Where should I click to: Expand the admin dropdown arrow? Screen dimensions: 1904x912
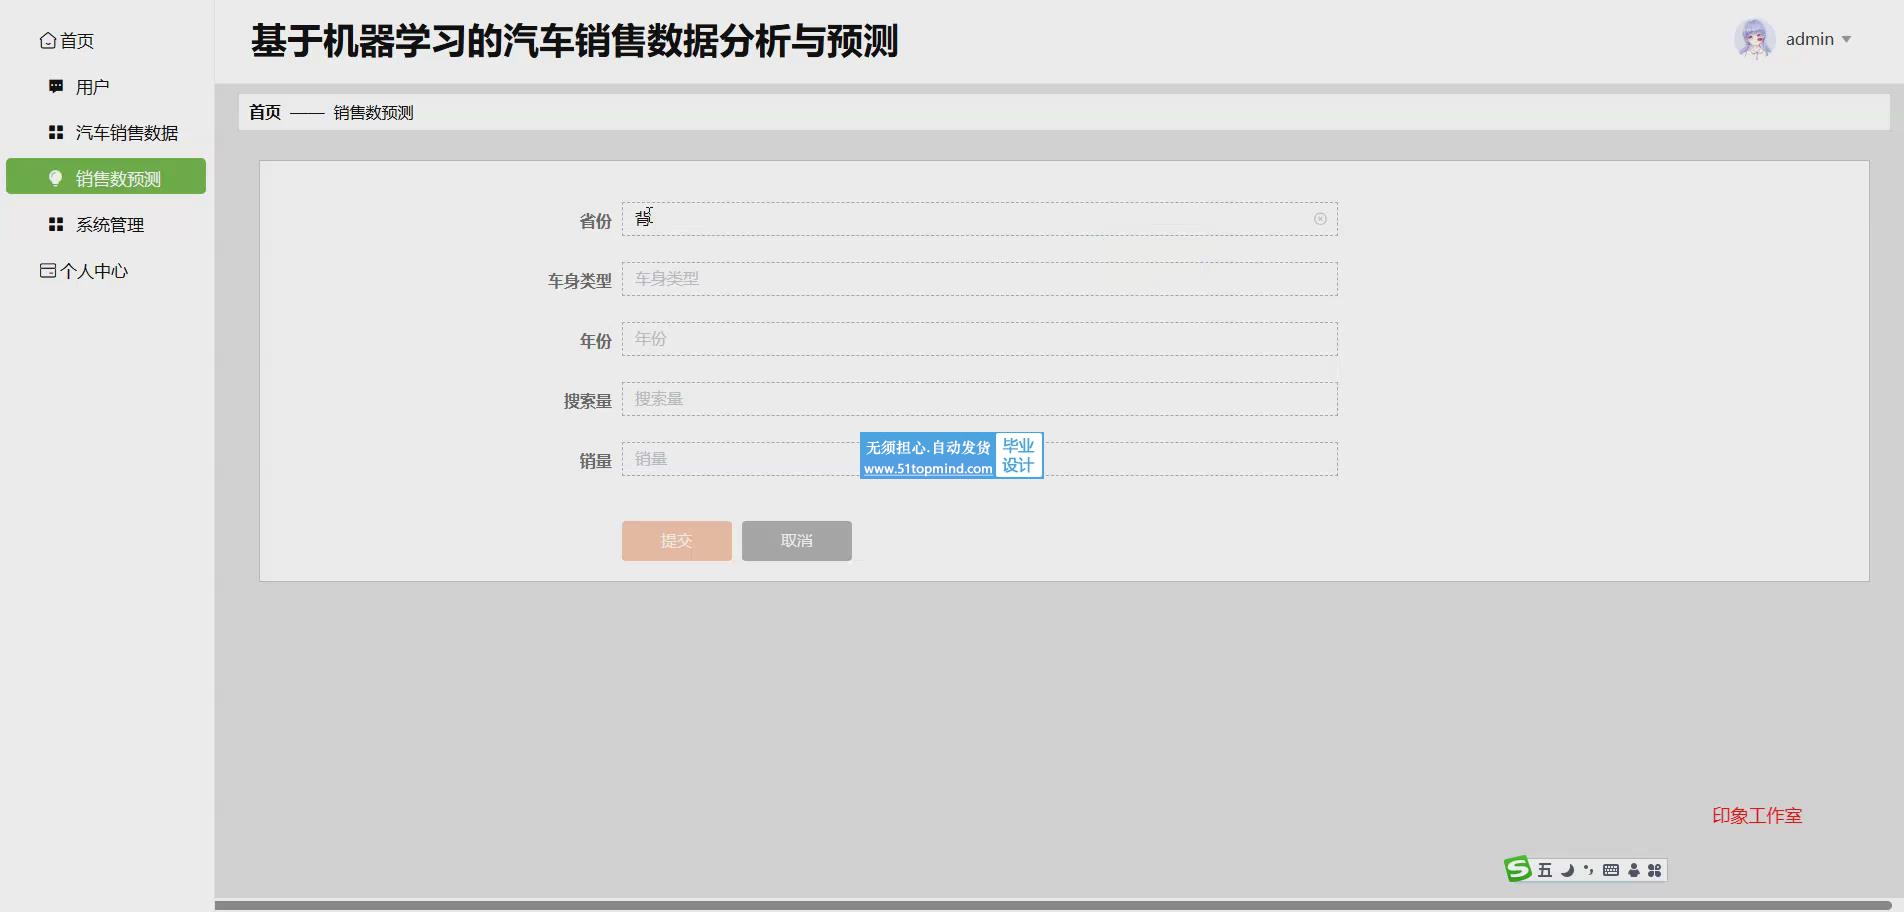click(x=1846, y=40)
